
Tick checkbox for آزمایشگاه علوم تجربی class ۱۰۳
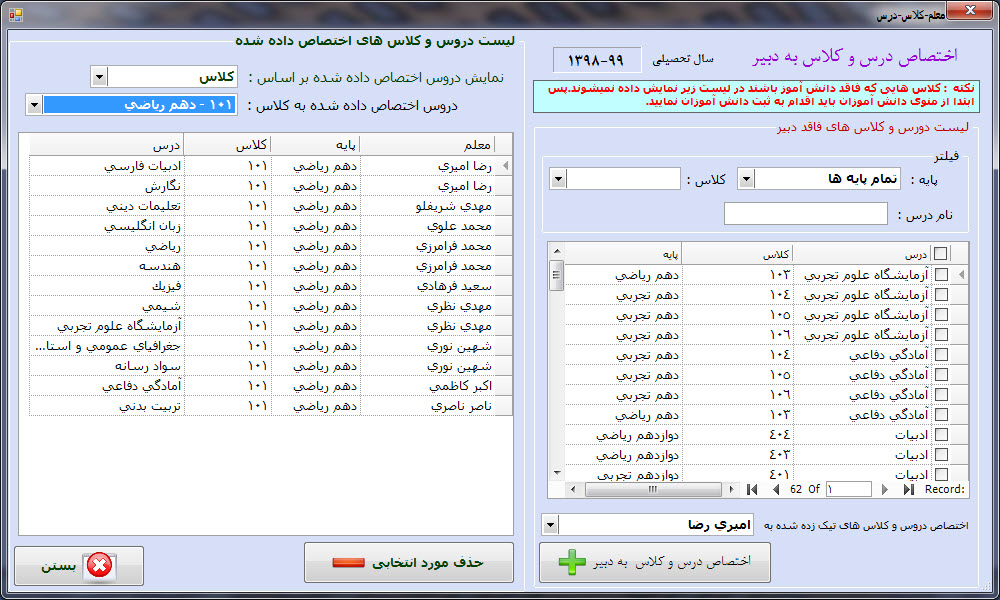941,275
